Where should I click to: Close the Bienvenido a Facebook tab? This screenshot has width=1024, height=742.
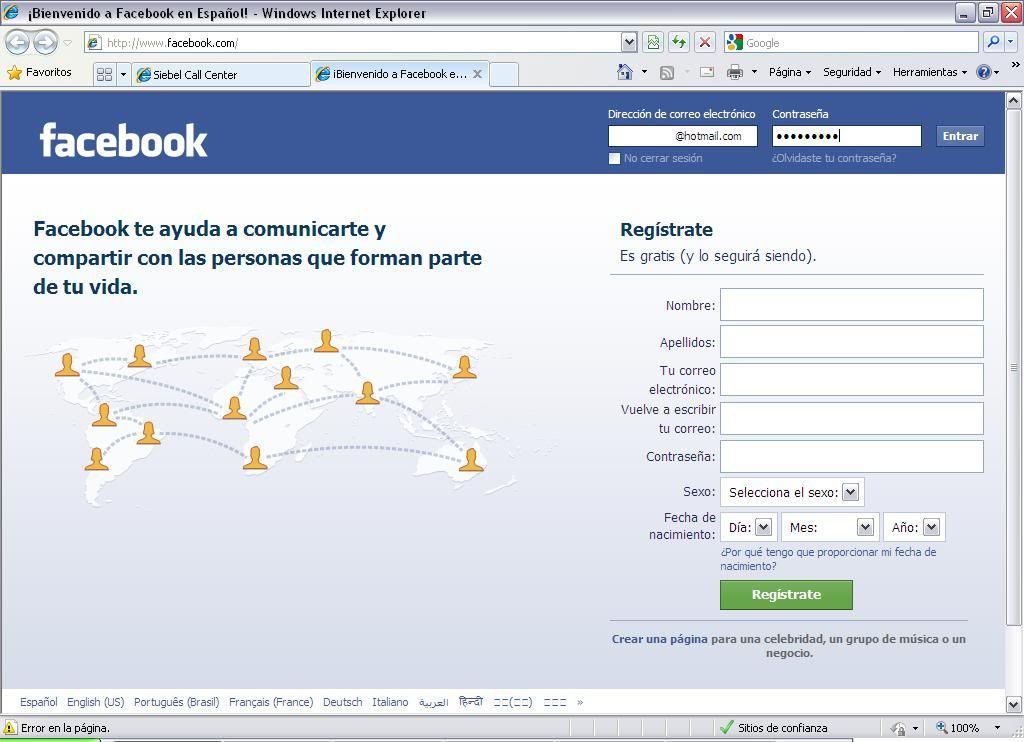[x=477, y=74]
